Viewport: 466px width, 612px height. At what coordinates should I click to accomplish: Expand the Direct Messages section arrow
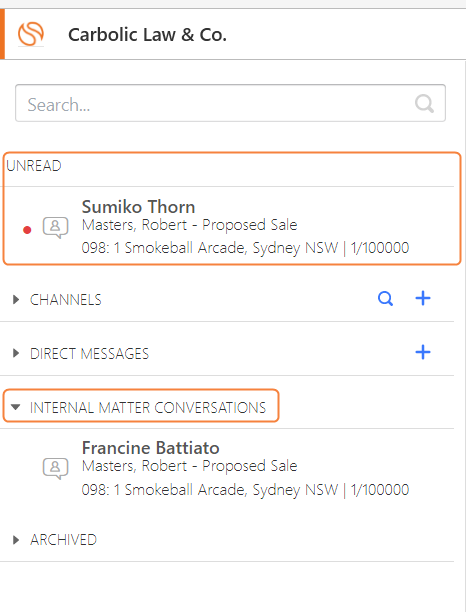click(x=16, y=353)
